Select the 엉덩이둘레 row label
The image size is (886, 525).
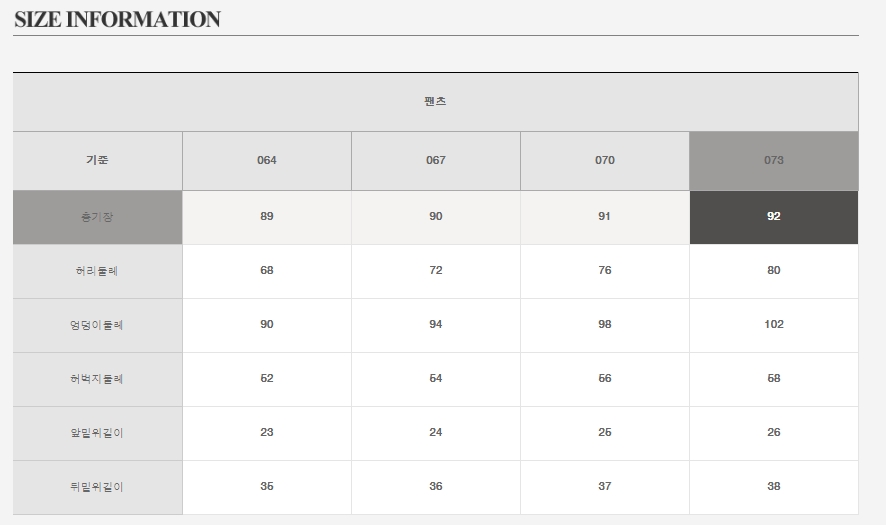click(x=98, y=325)
